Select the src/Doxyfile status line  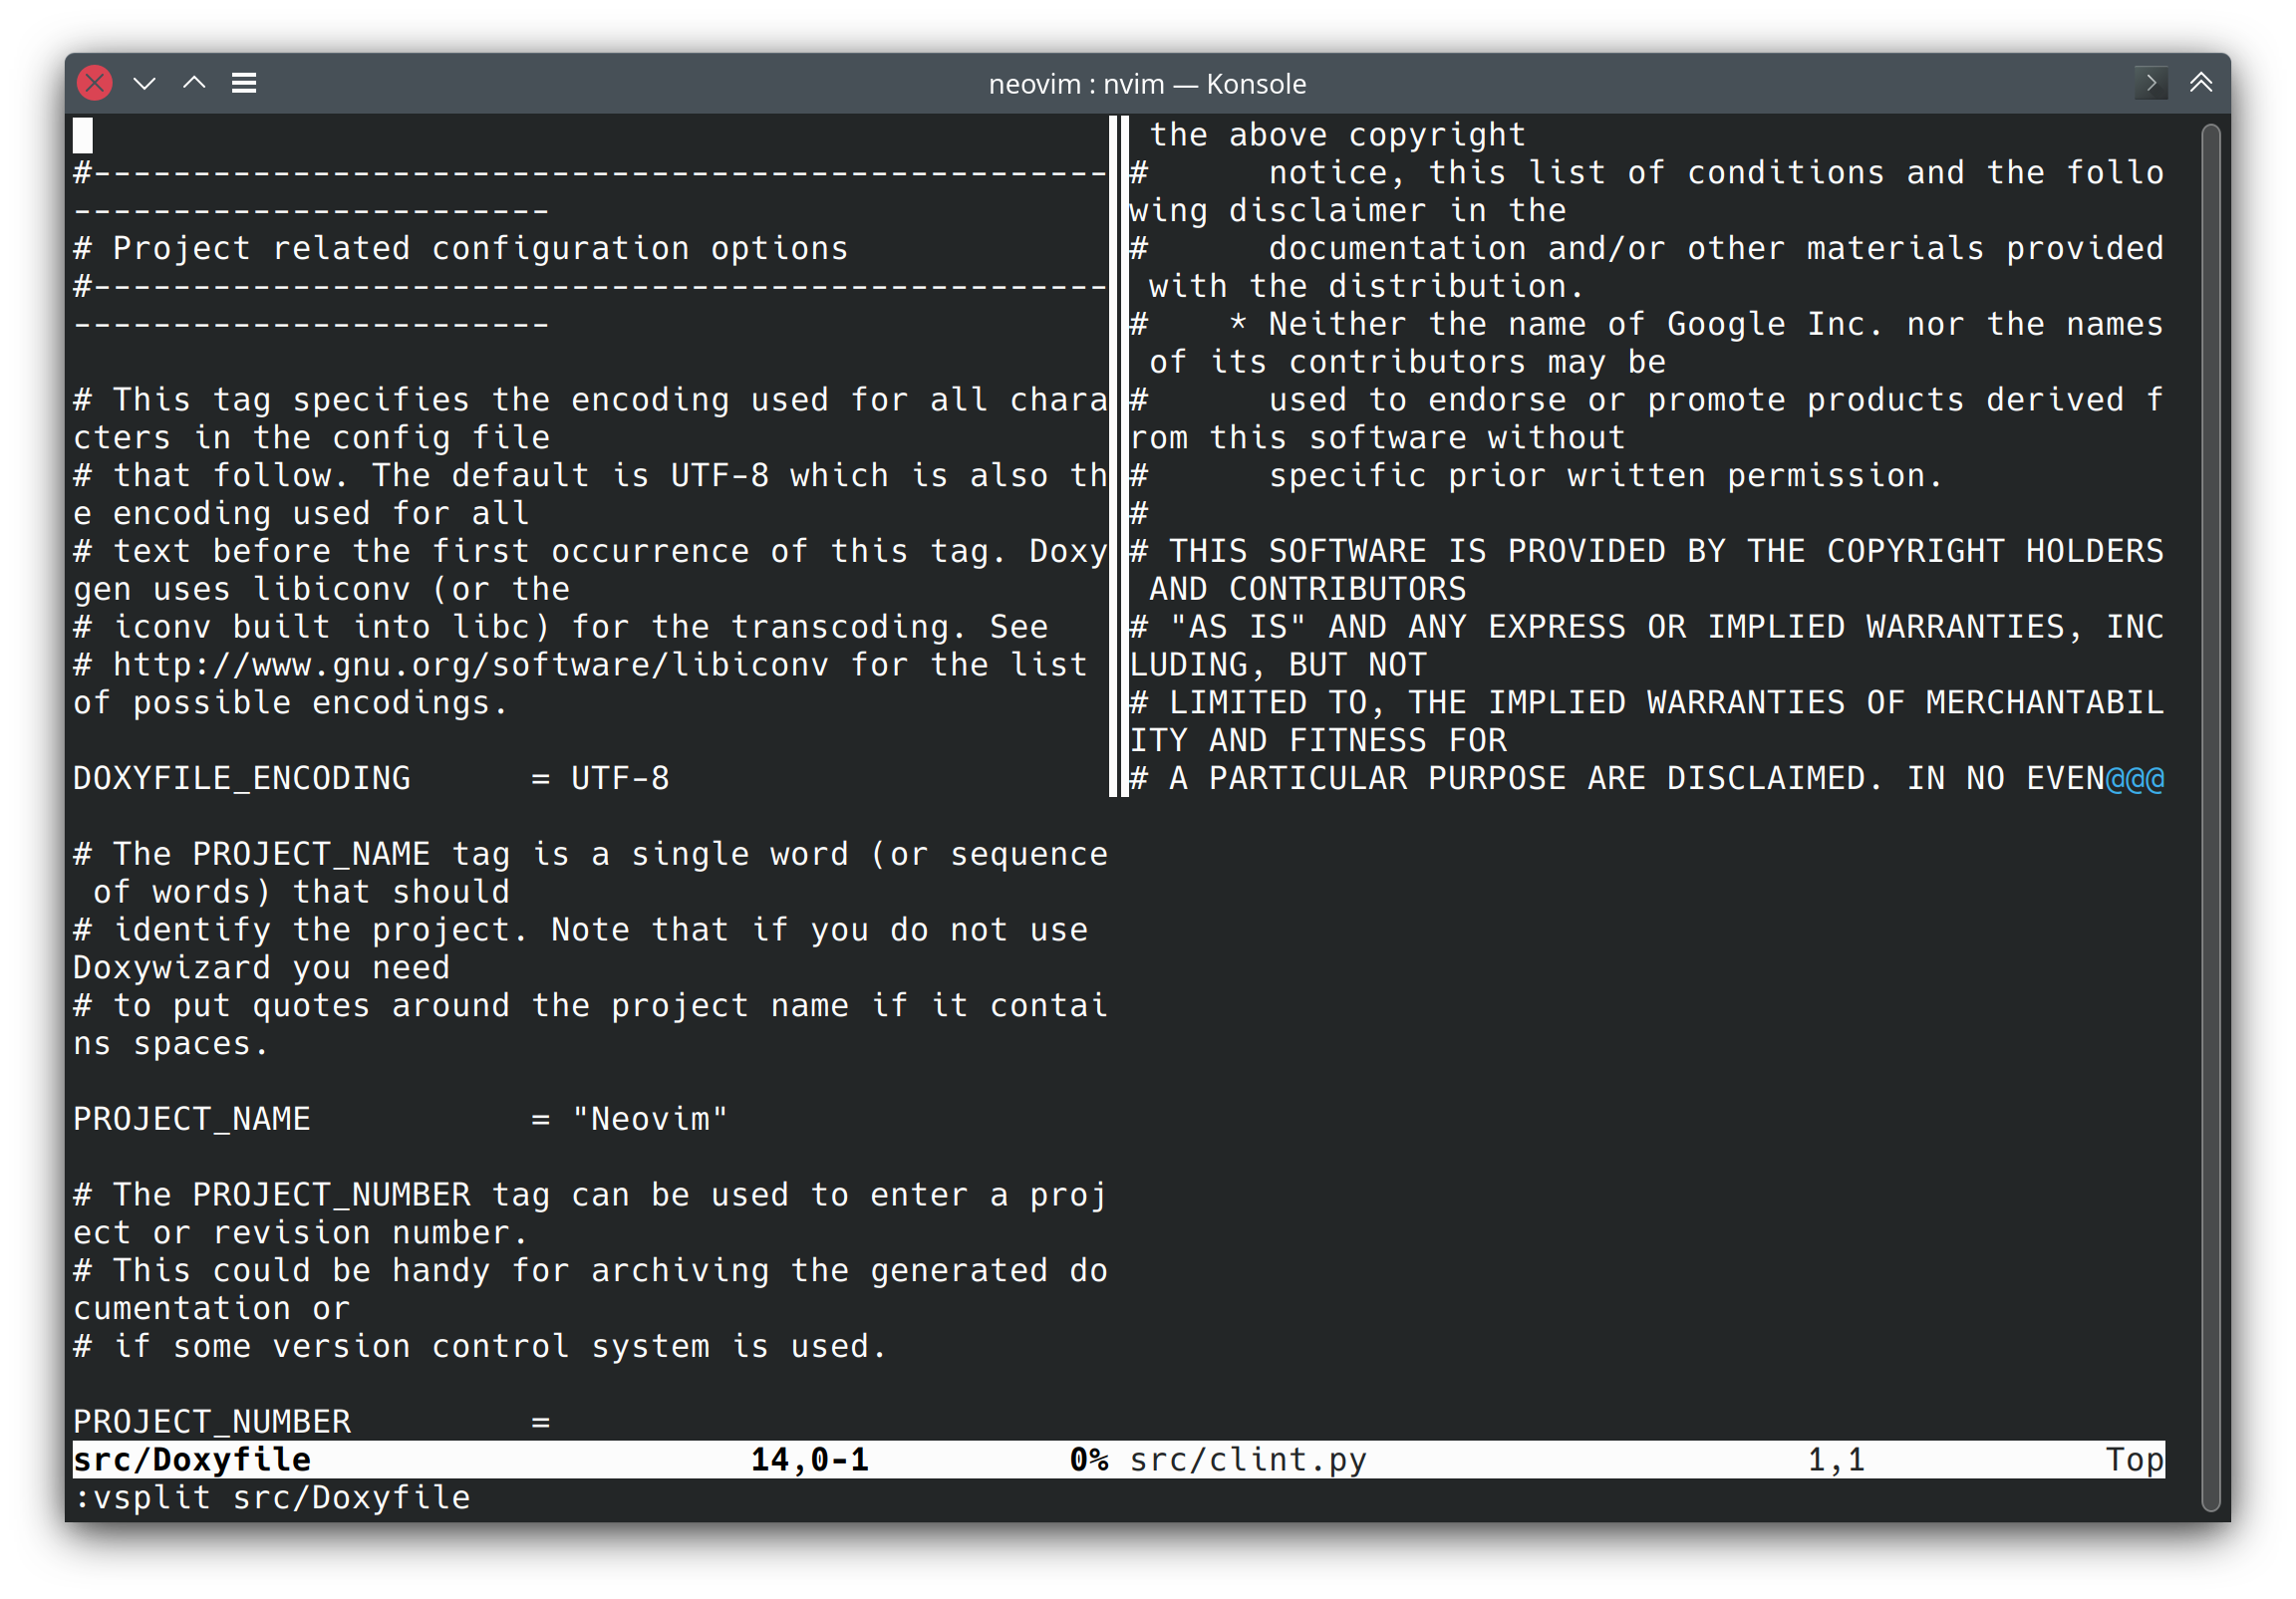point(192,1460)
